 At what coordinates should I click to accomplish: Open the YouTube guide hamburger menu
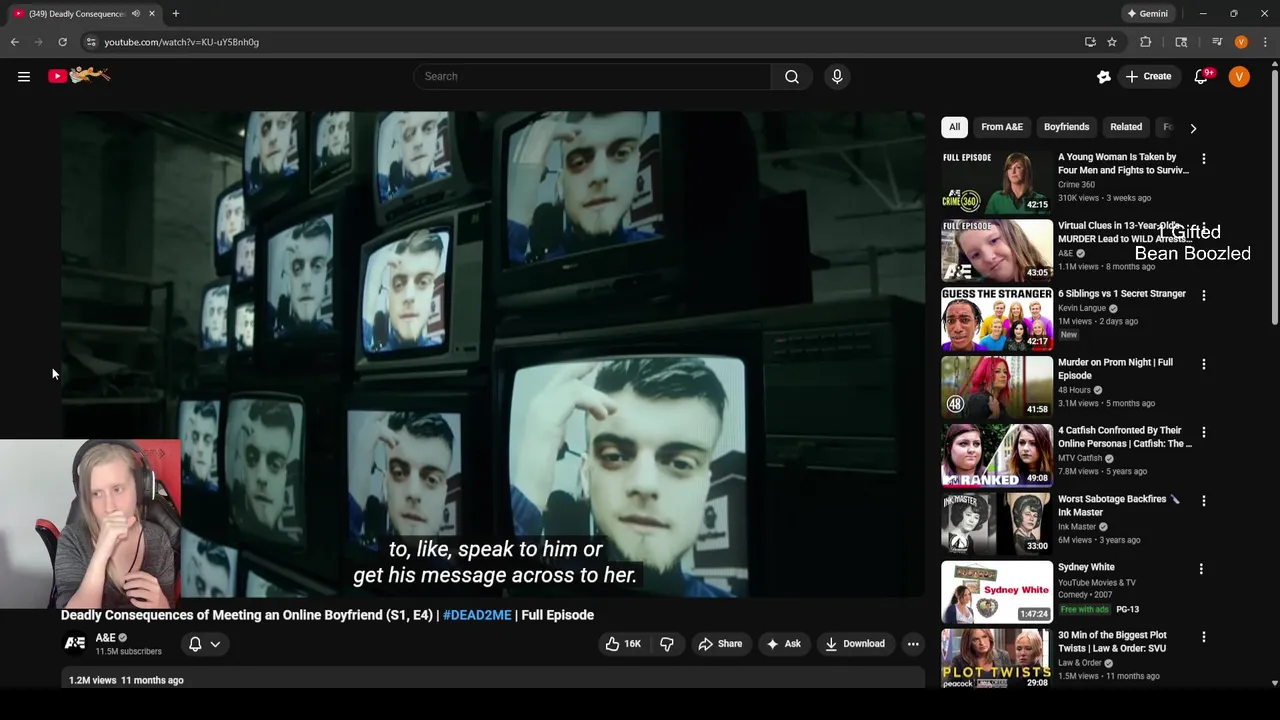tap(24, 76)
